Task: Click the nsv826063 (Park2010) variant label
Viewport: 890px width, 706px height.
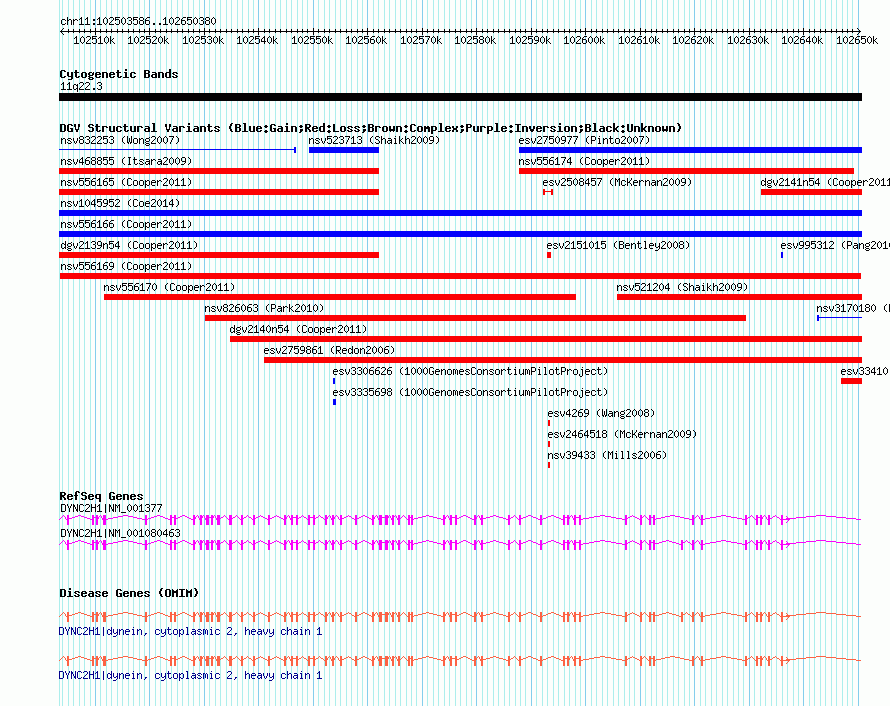Action: (x=264, y=308)
